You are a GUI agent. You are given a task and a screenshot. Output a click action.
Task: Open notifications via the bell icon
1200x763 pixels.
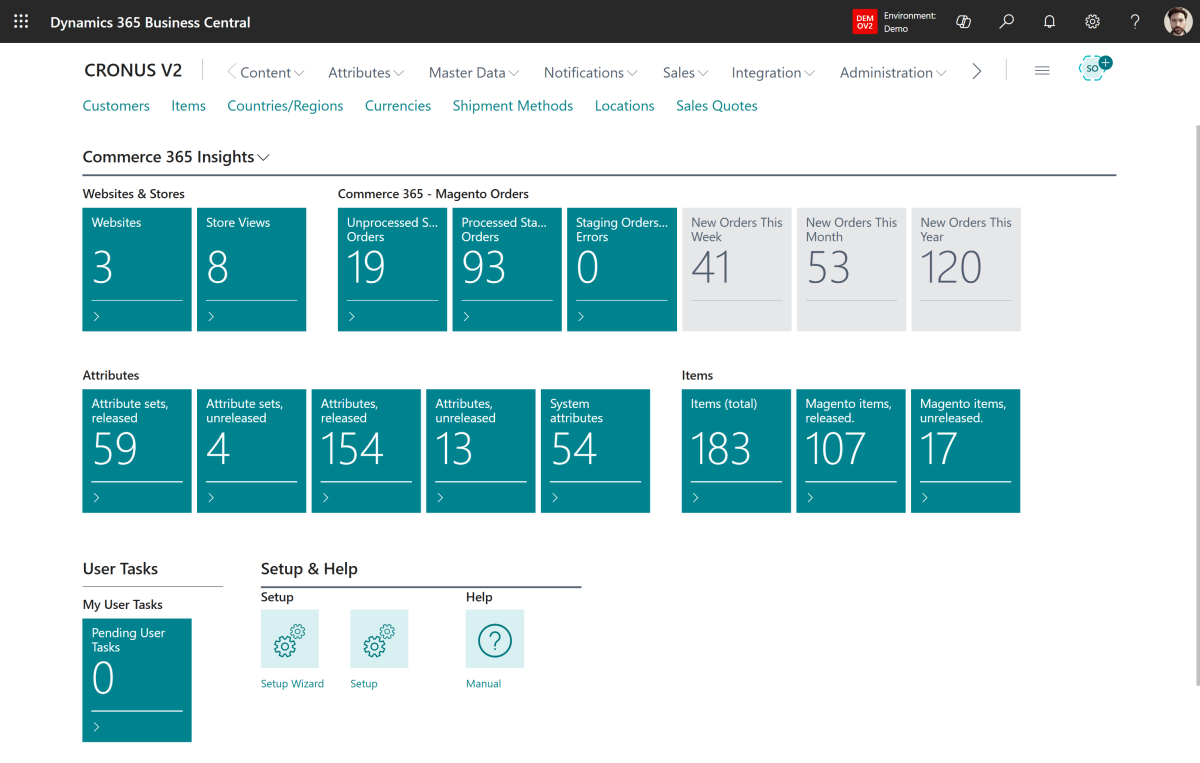click(1049, 21)
